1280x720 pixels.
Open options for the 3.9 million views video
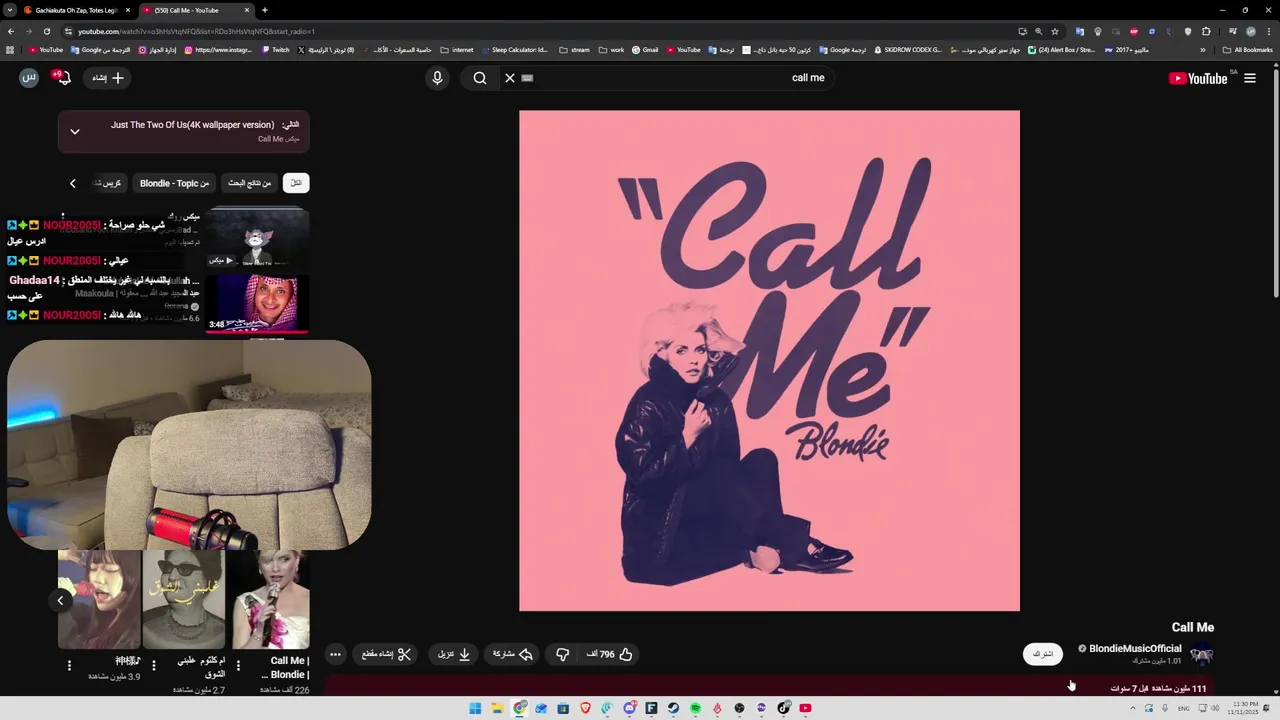click(69, 665)
